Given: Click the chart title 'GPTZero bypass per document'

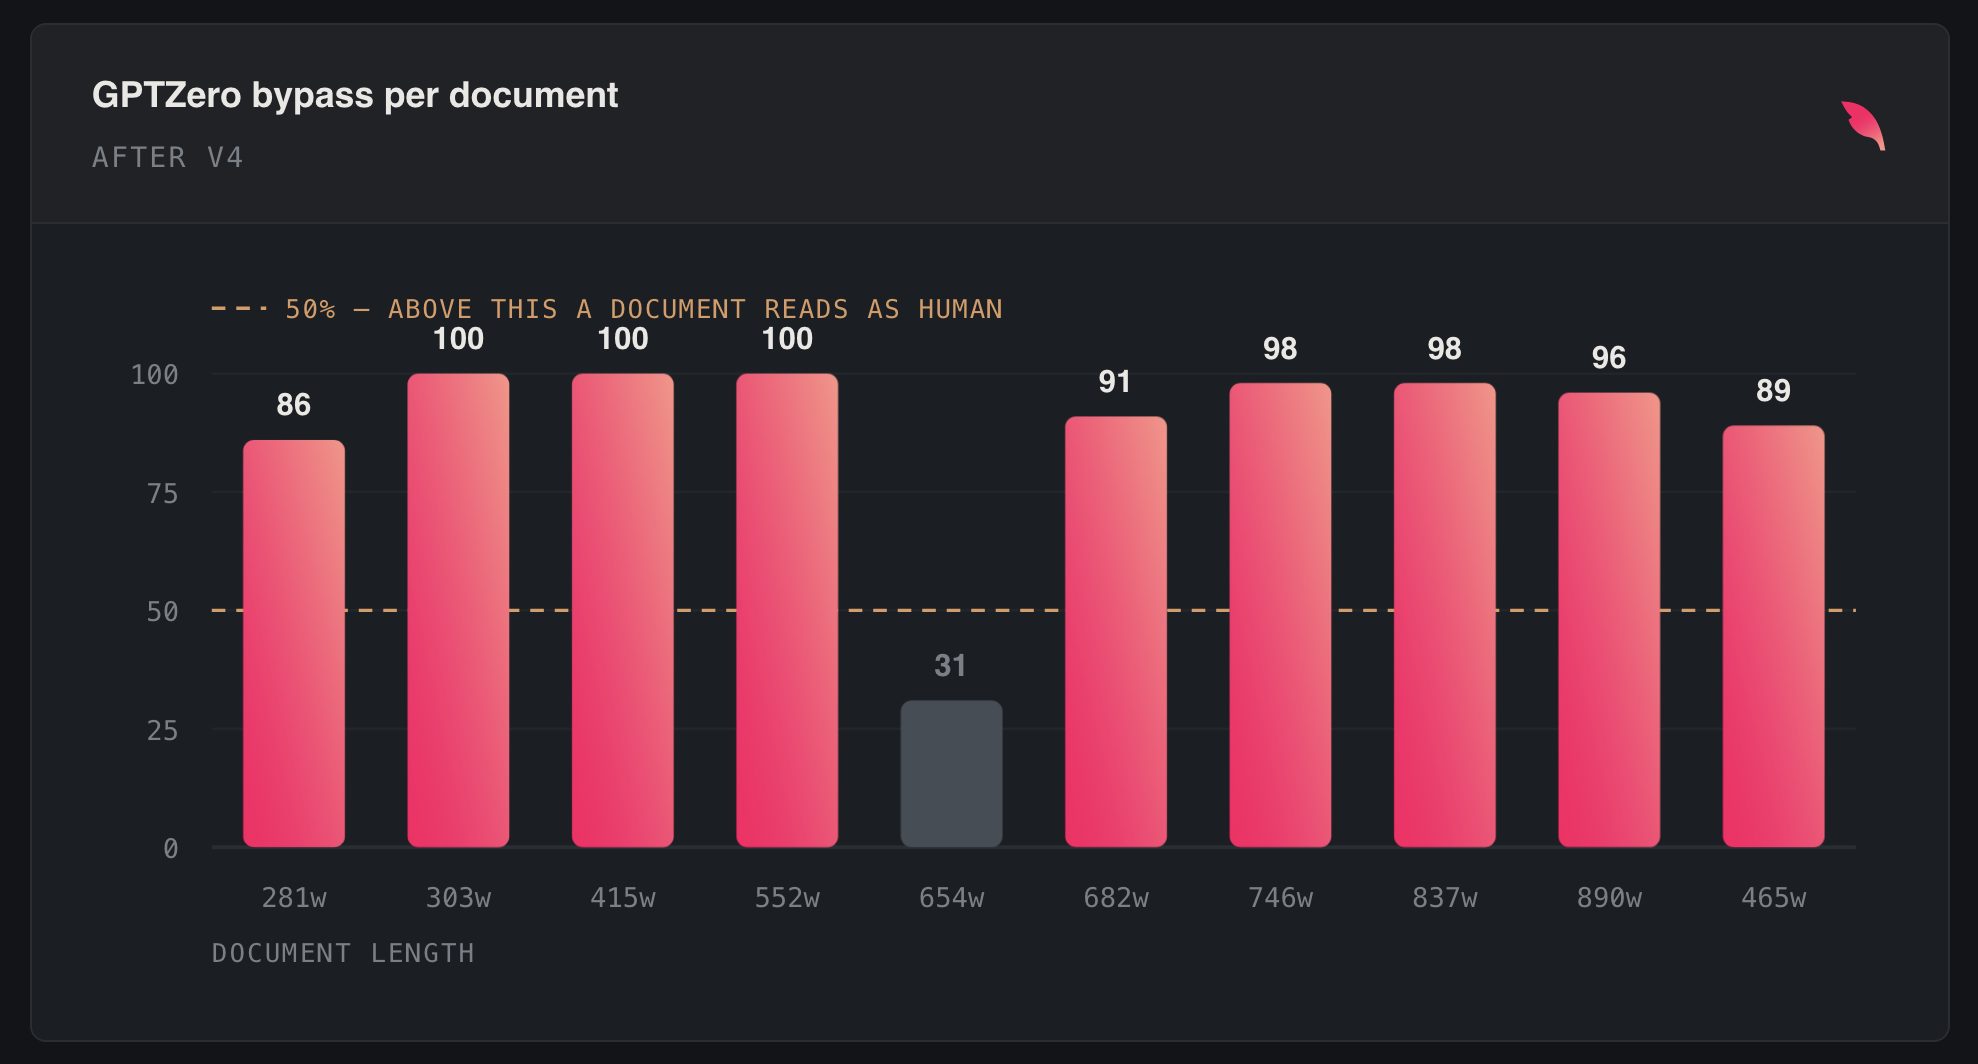Looking at the screenshot, I should coord(355,95).
